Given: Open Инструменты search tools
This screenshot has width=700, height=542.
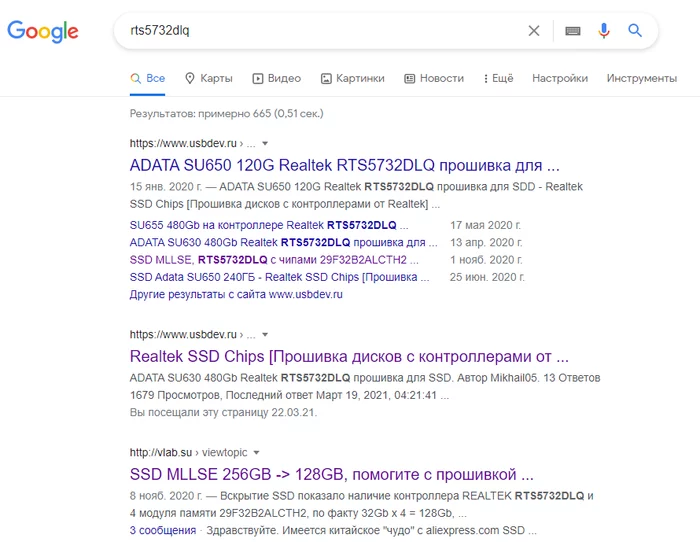Looking at the screenshot, I should [x=642, y=79].
